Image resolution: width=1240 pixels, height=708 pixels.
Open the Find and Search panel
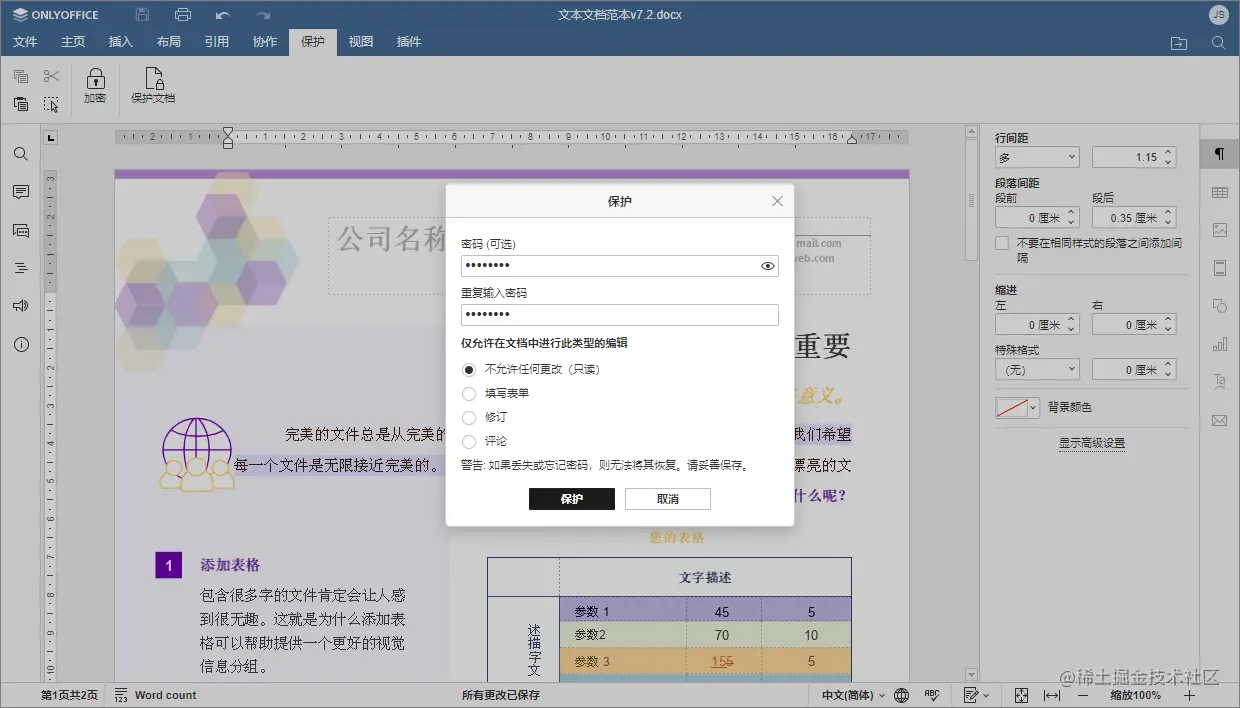tap(20, 153)
